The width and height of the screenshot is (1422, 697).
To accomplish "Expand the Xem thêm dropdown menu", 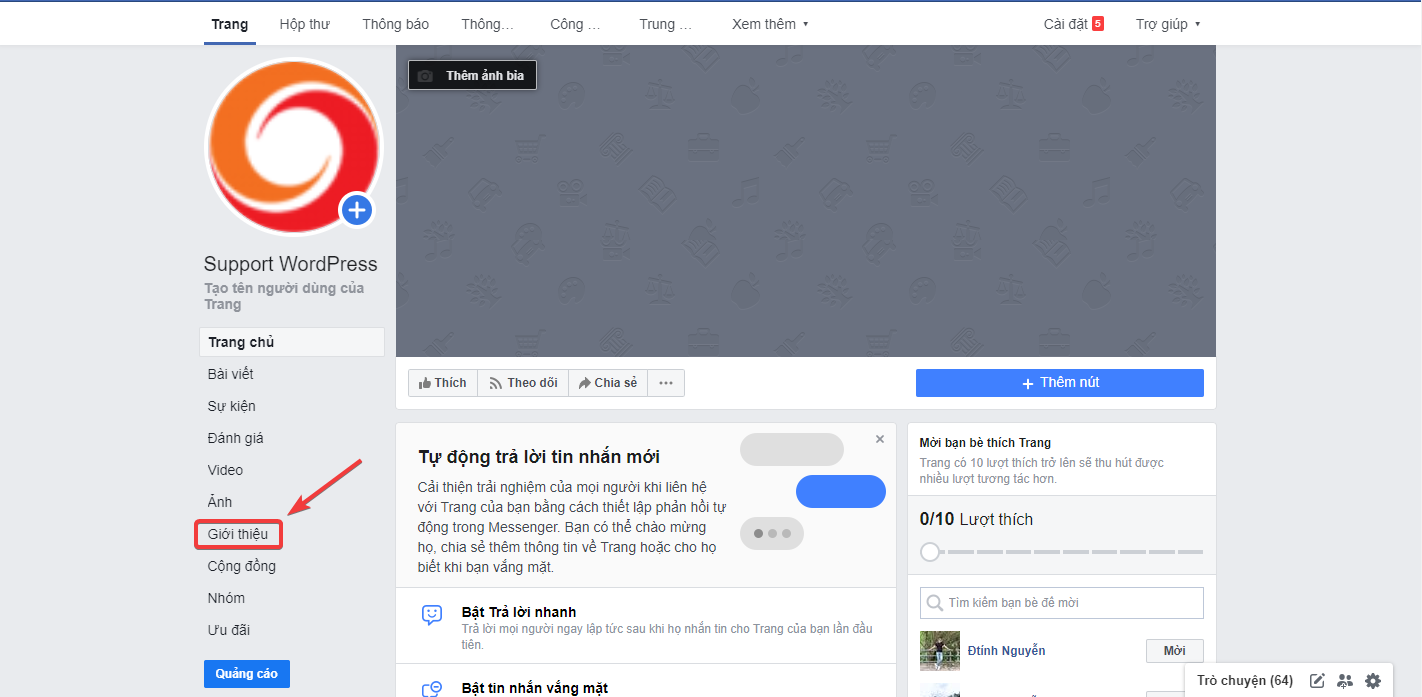I will point(770,24).
